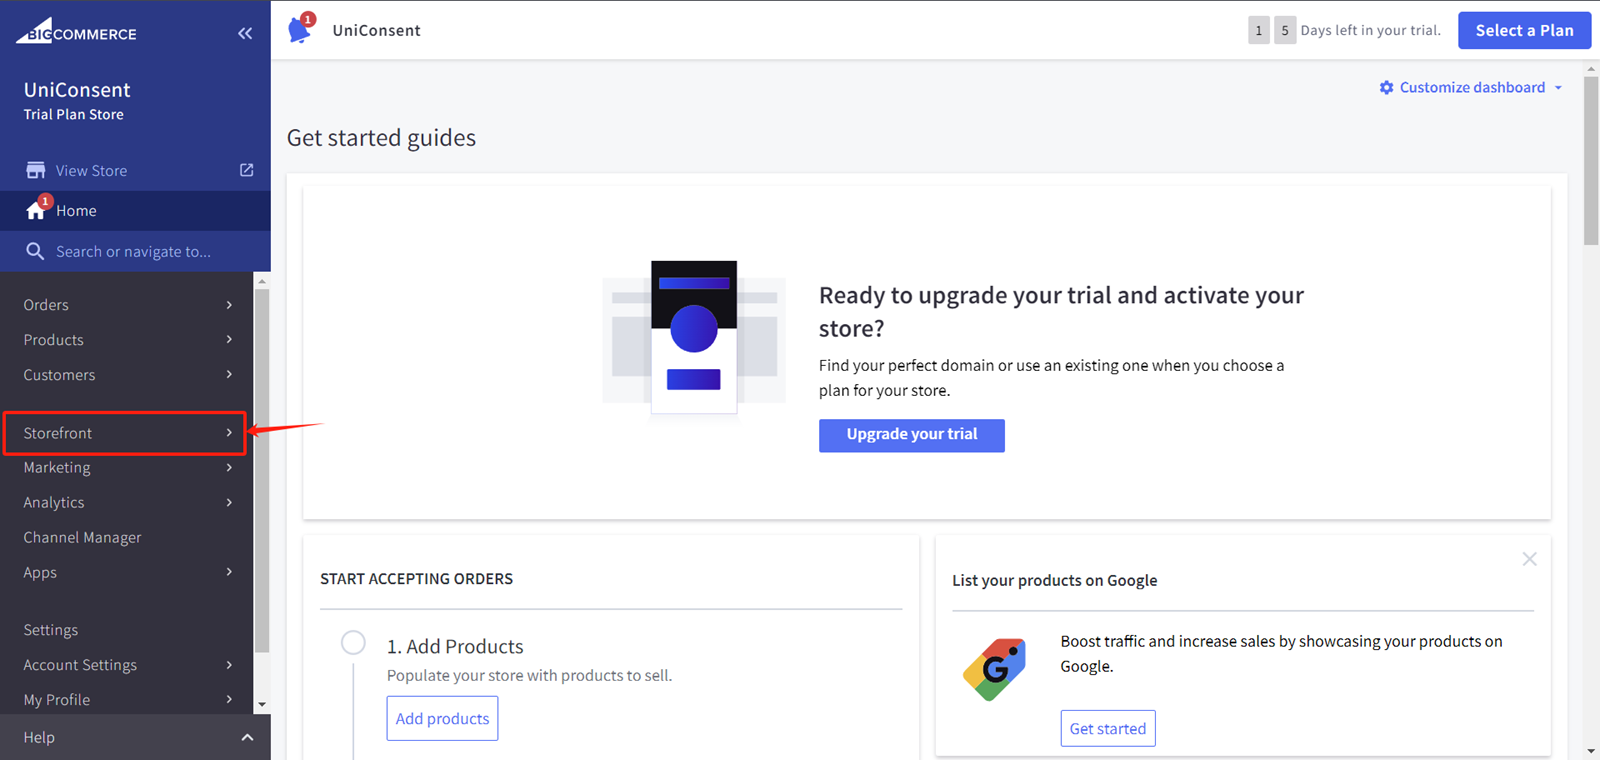Open My Profile in the sidebar

point(127,700)
